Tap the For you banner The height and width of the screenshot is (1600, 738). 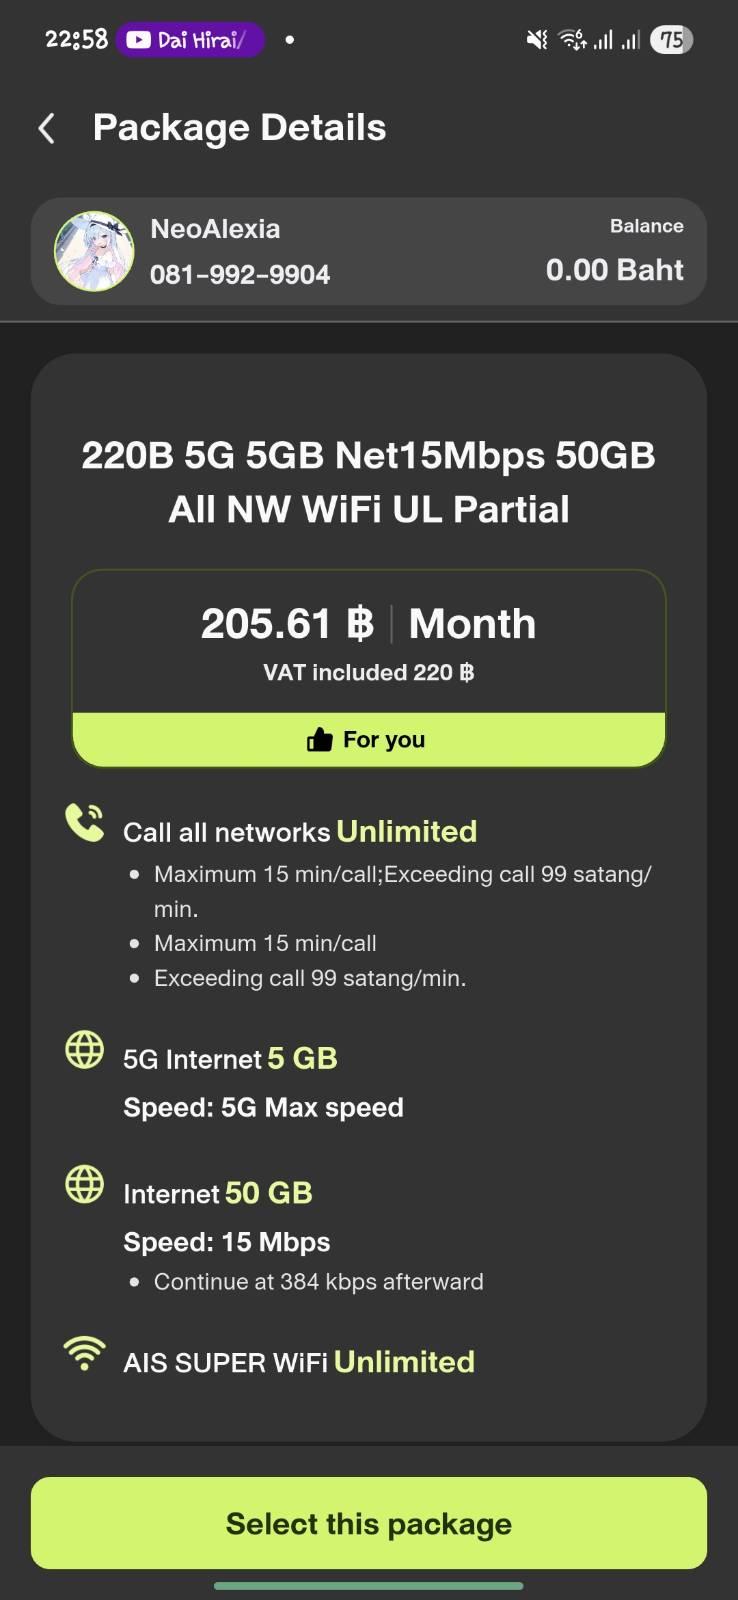click(x=369, y=740)
